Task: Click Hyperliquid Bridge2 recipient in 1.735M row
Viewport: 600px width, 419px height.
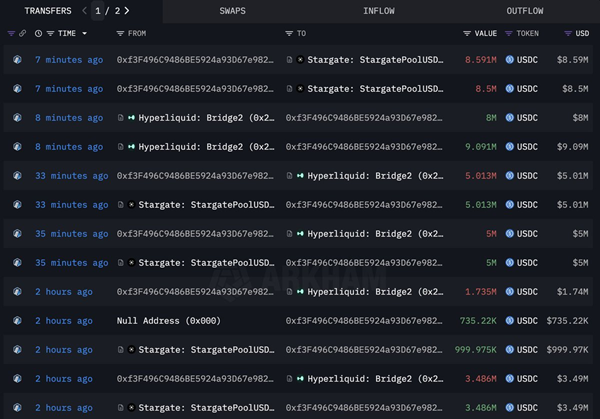Action: point(375,292)
